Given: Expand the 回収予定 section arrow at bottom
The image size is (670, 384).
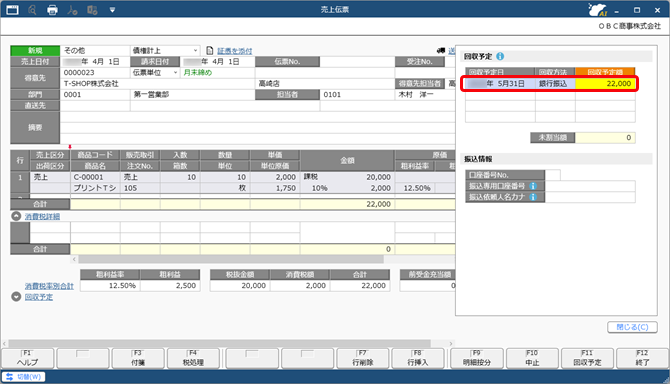Looking at the screenshot, I should point(16,296).
